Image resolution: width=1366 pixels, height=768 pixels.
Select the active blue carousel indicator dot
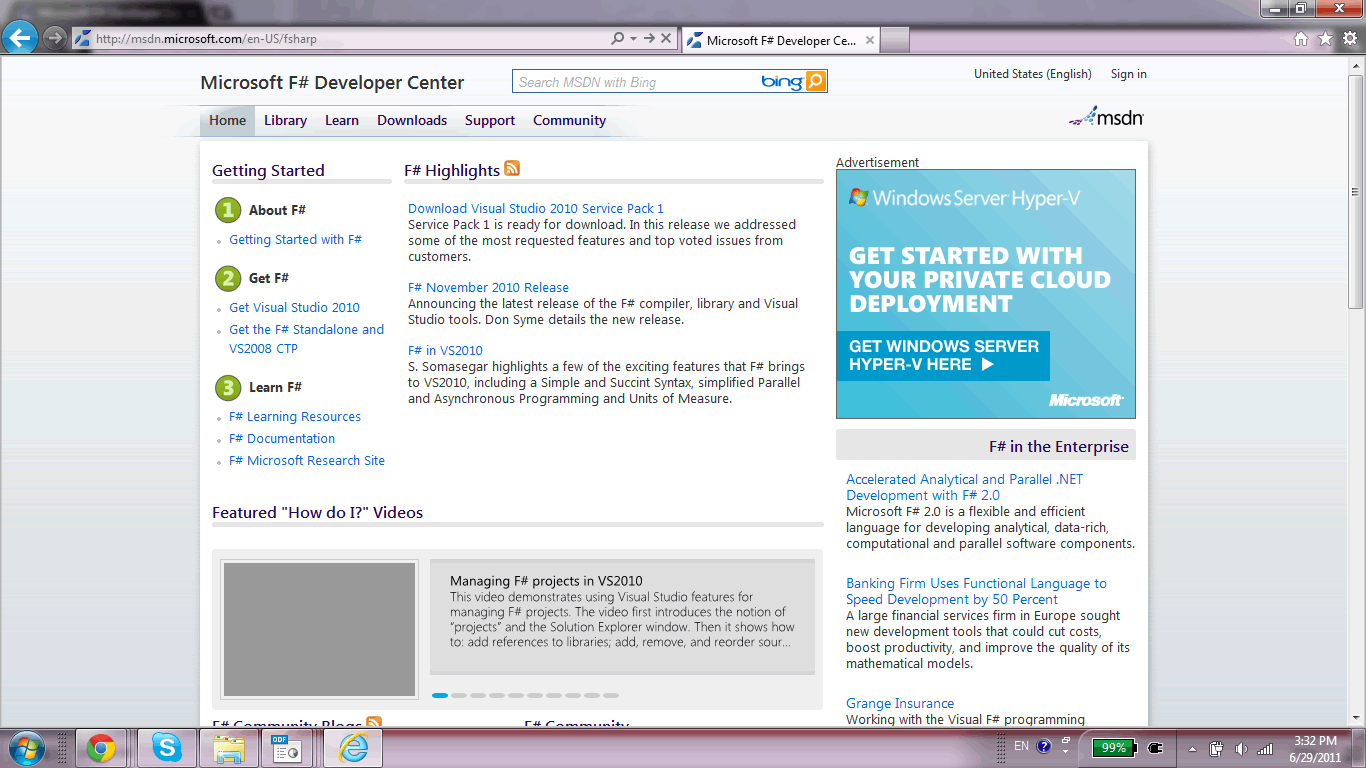pos(440,695)
